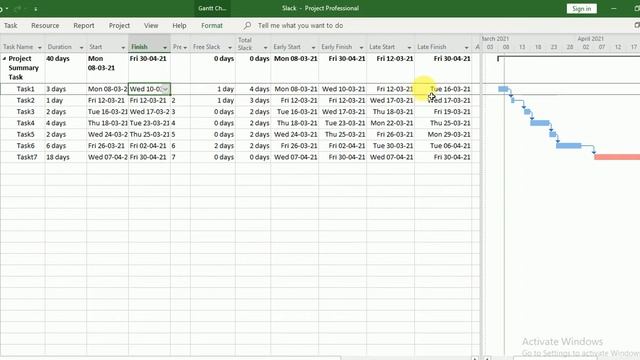
Task: Open Finish column filter dropdown
Action: coord(165,47)
